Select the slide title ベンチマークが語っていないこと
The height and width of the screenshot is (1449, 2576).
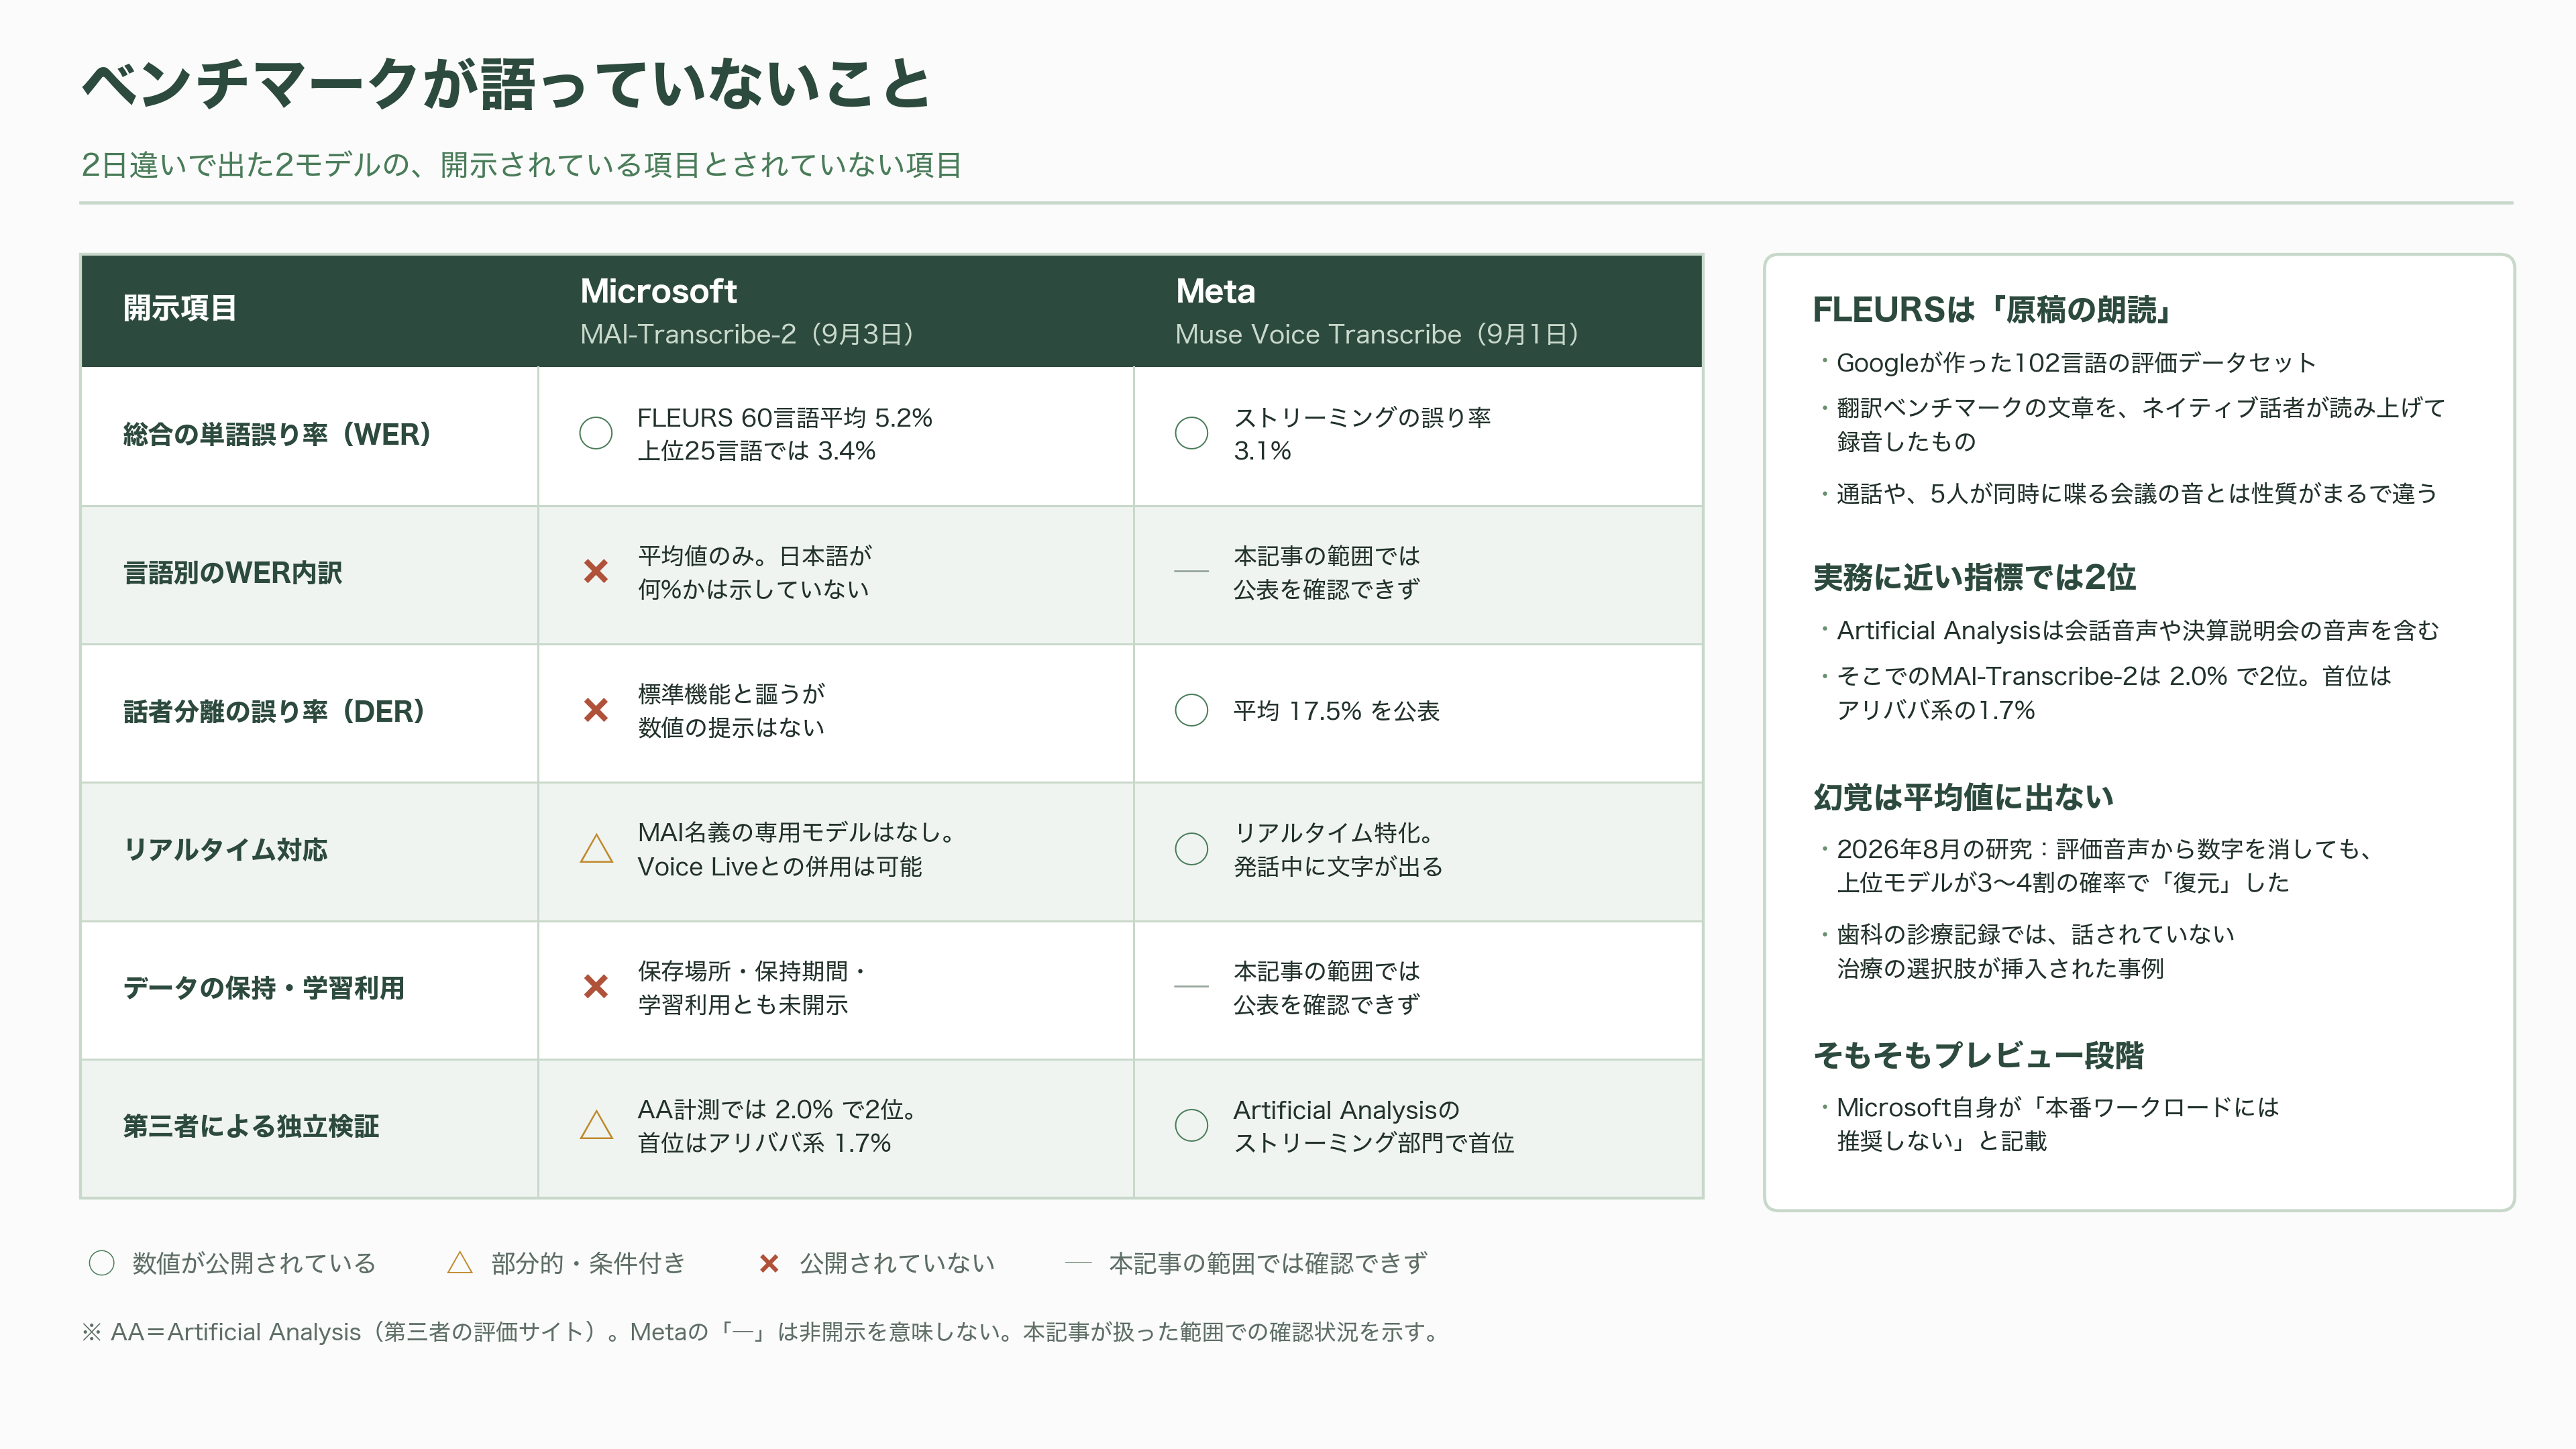point(506,83)
